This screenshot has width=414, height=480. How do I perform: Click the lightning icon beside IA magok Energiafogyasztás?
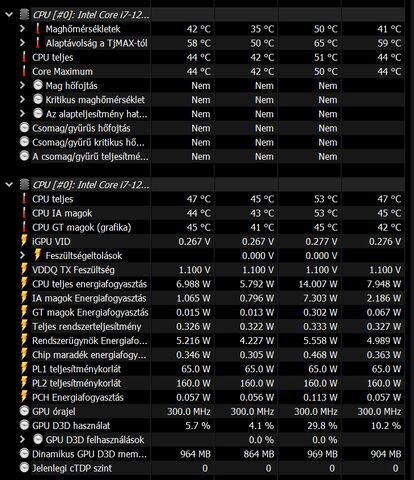(x=24, y=298)
